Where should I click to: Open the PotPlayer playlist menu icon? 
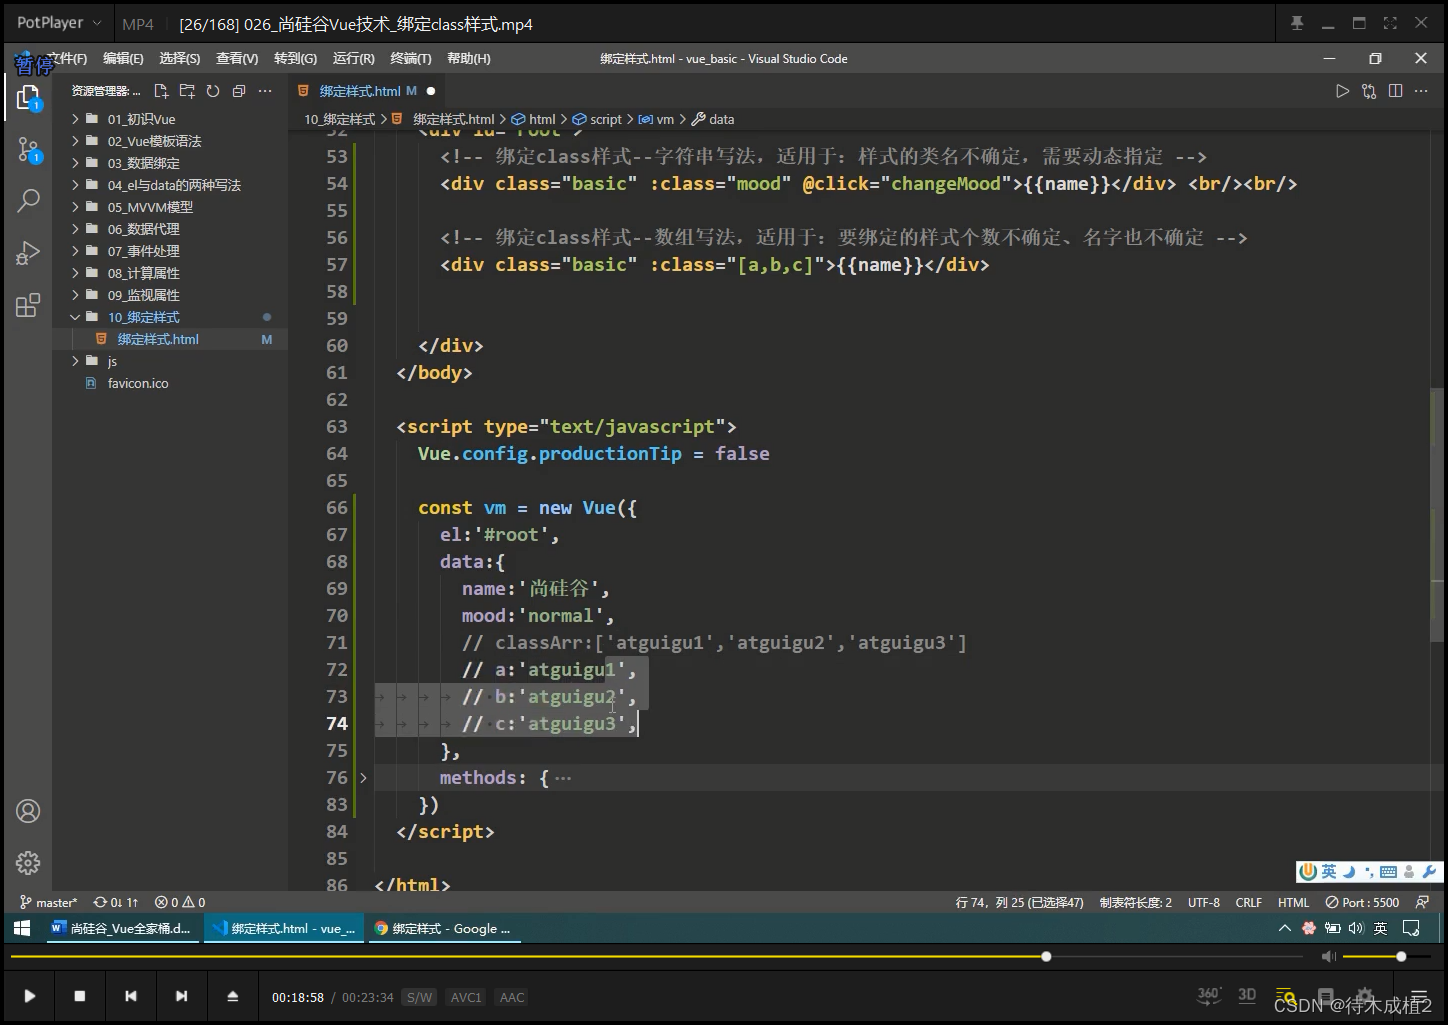[x=1418, y=997]
